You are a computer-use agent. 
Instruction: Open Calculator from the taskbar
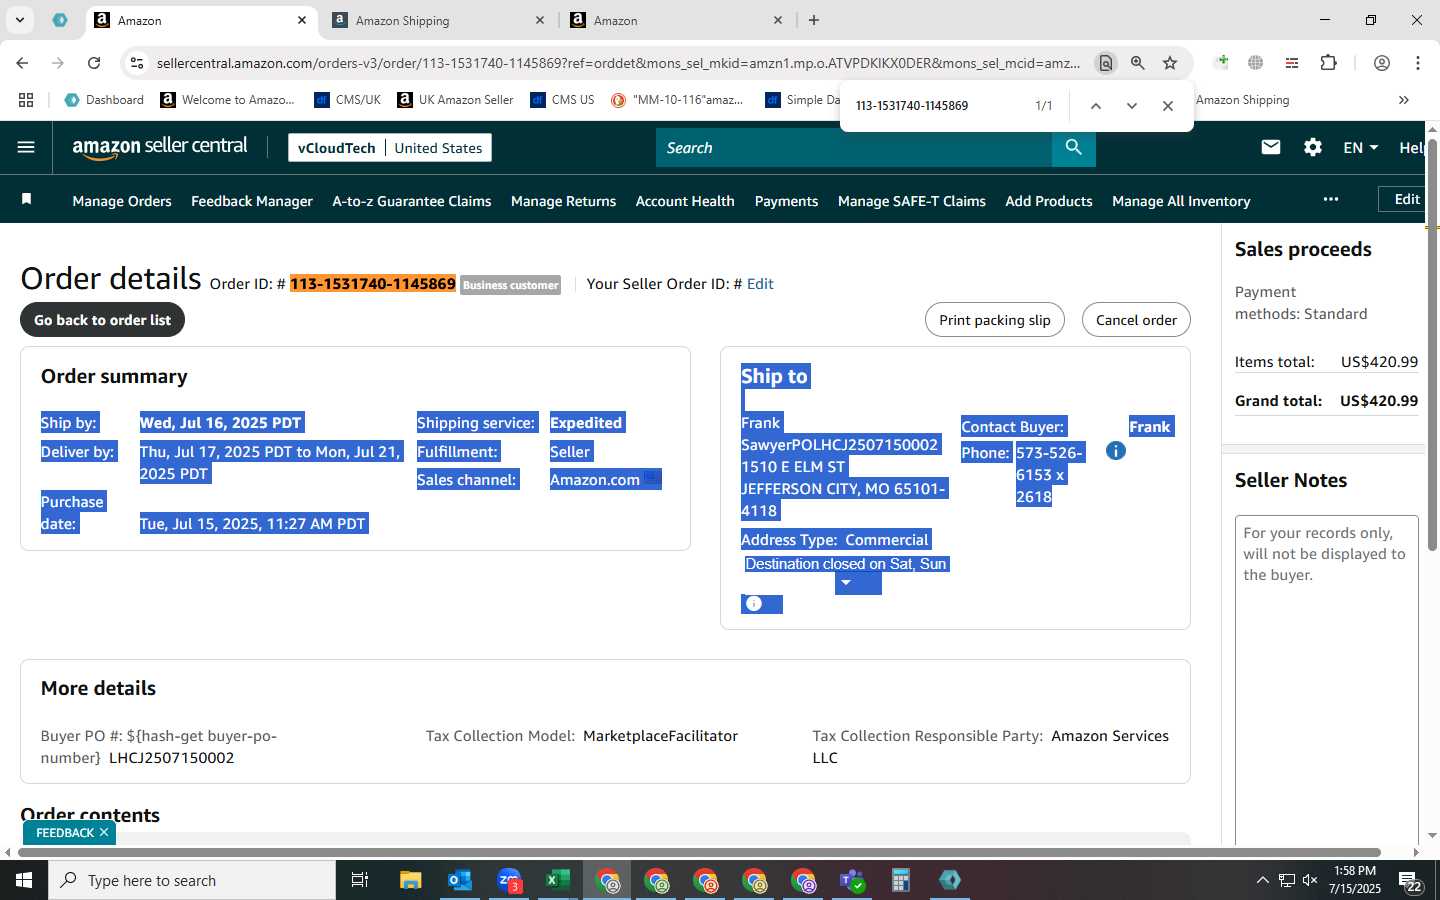pos(900,880)
